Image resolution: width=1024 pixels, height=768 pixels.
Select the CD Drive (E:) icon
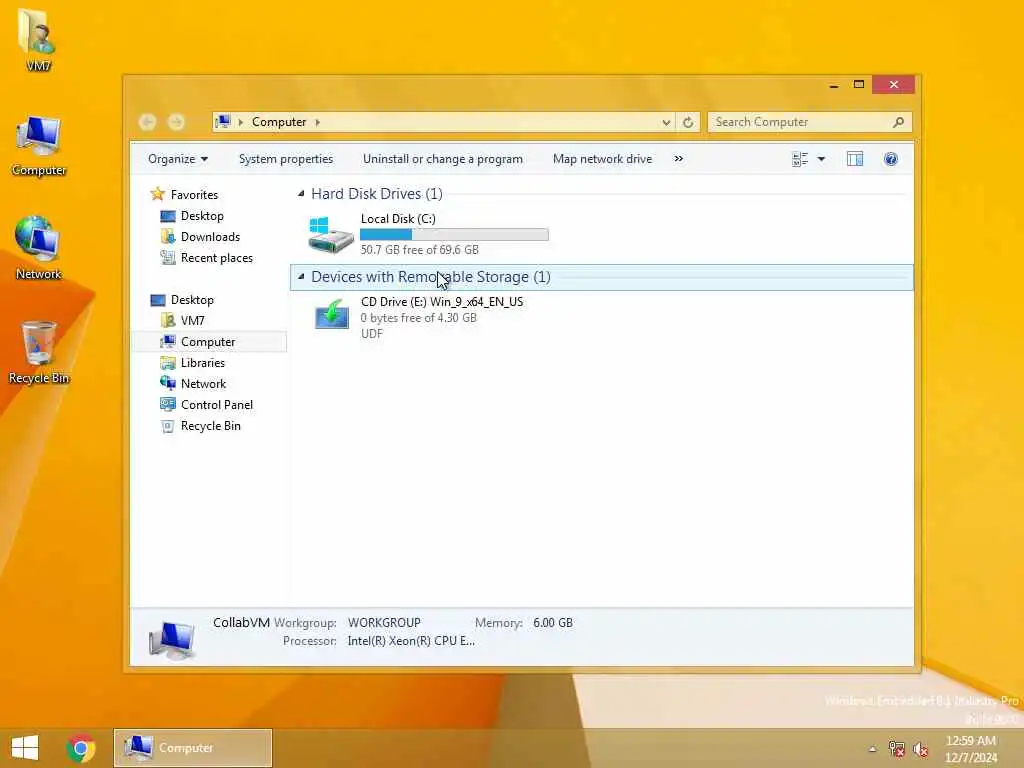coord(332,315)
